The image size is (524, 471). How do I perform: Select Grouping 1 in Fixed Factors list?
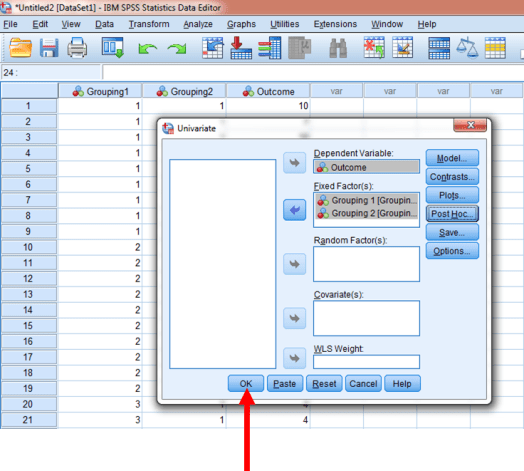tap(367, 200)
